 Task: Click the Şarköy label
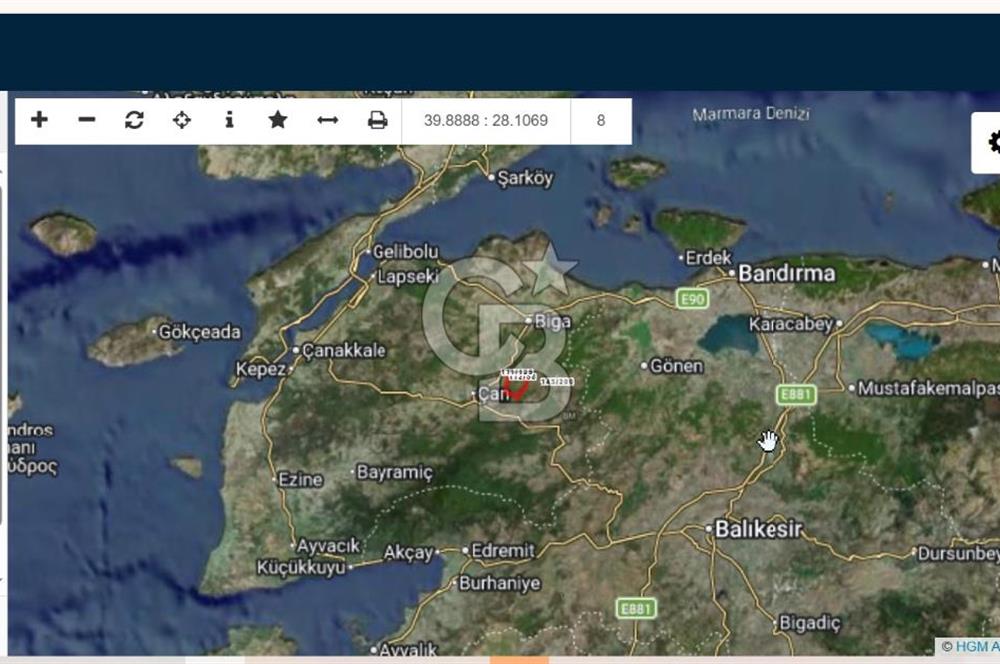[525, 177]
